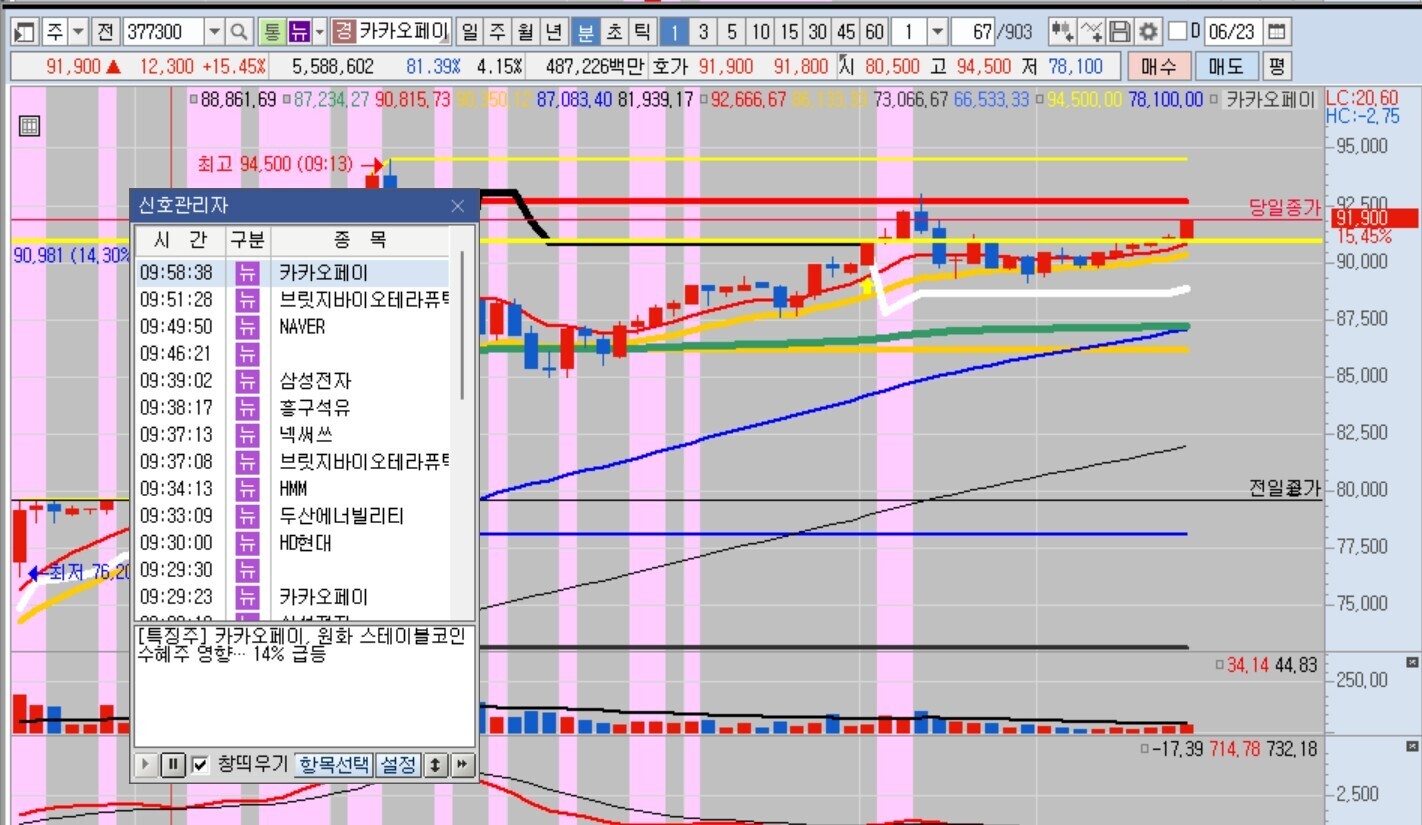Select the 30-minute interval tab
Viewport: 1422px width, 825px height.
pyautogui.click(x=818, y=32)
